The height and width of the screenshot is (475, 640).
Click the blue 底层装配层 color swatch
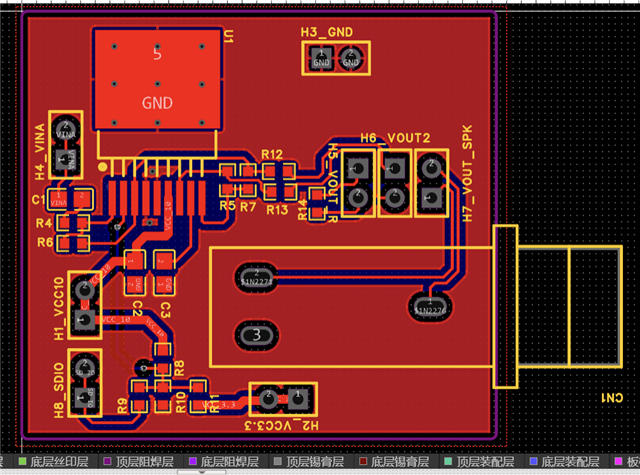click(x=533, y=461)
